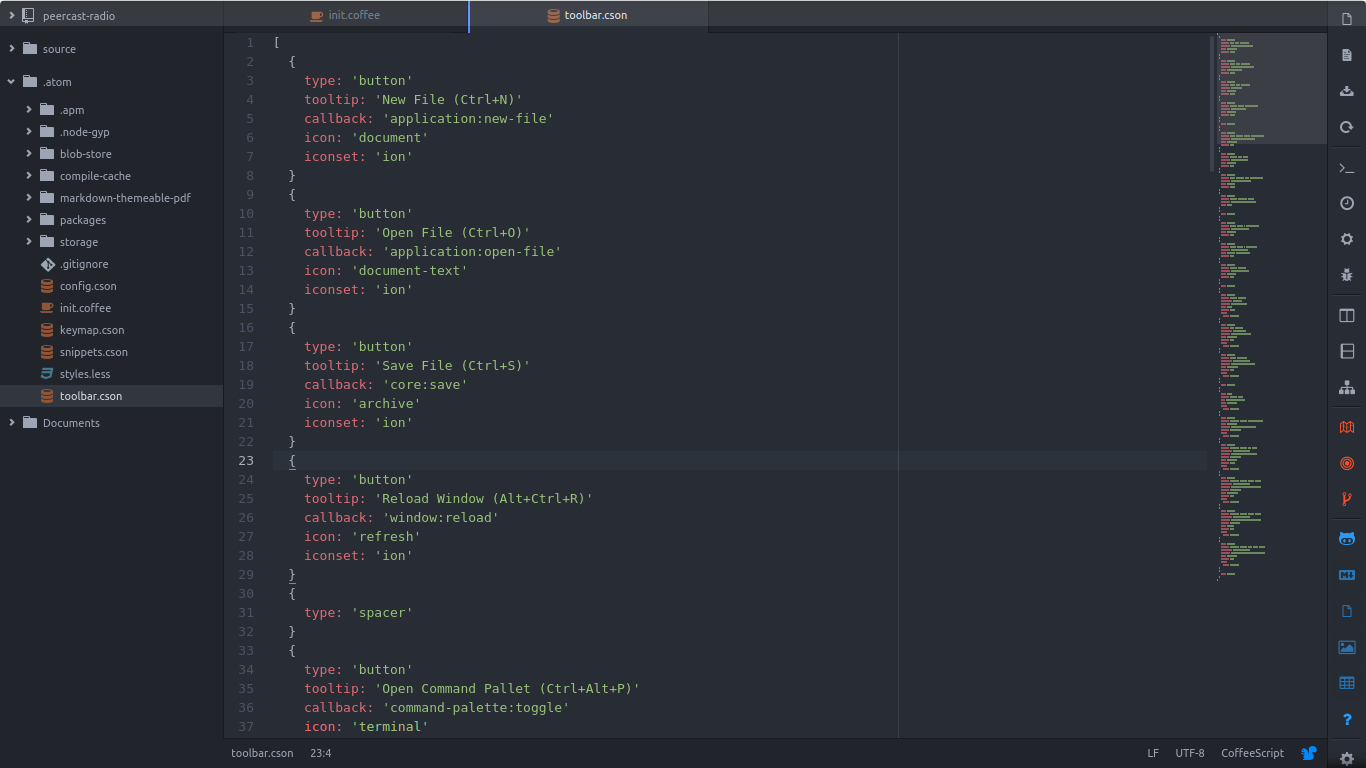The height and width of the screenshot is (768, 1366).
Task: Click line number 30 in the gutter
Action: click(x=245, y=593)
